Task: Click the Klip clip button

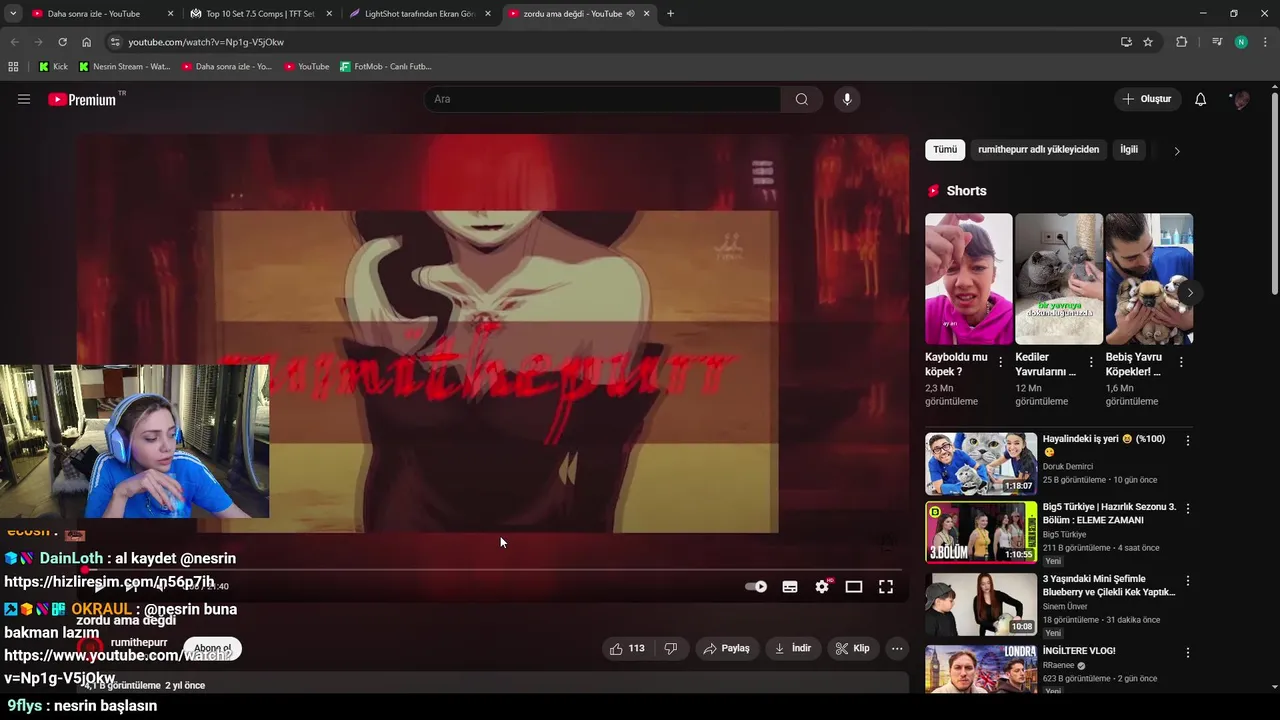Action: pyautogui.click(x=853, y=648)
